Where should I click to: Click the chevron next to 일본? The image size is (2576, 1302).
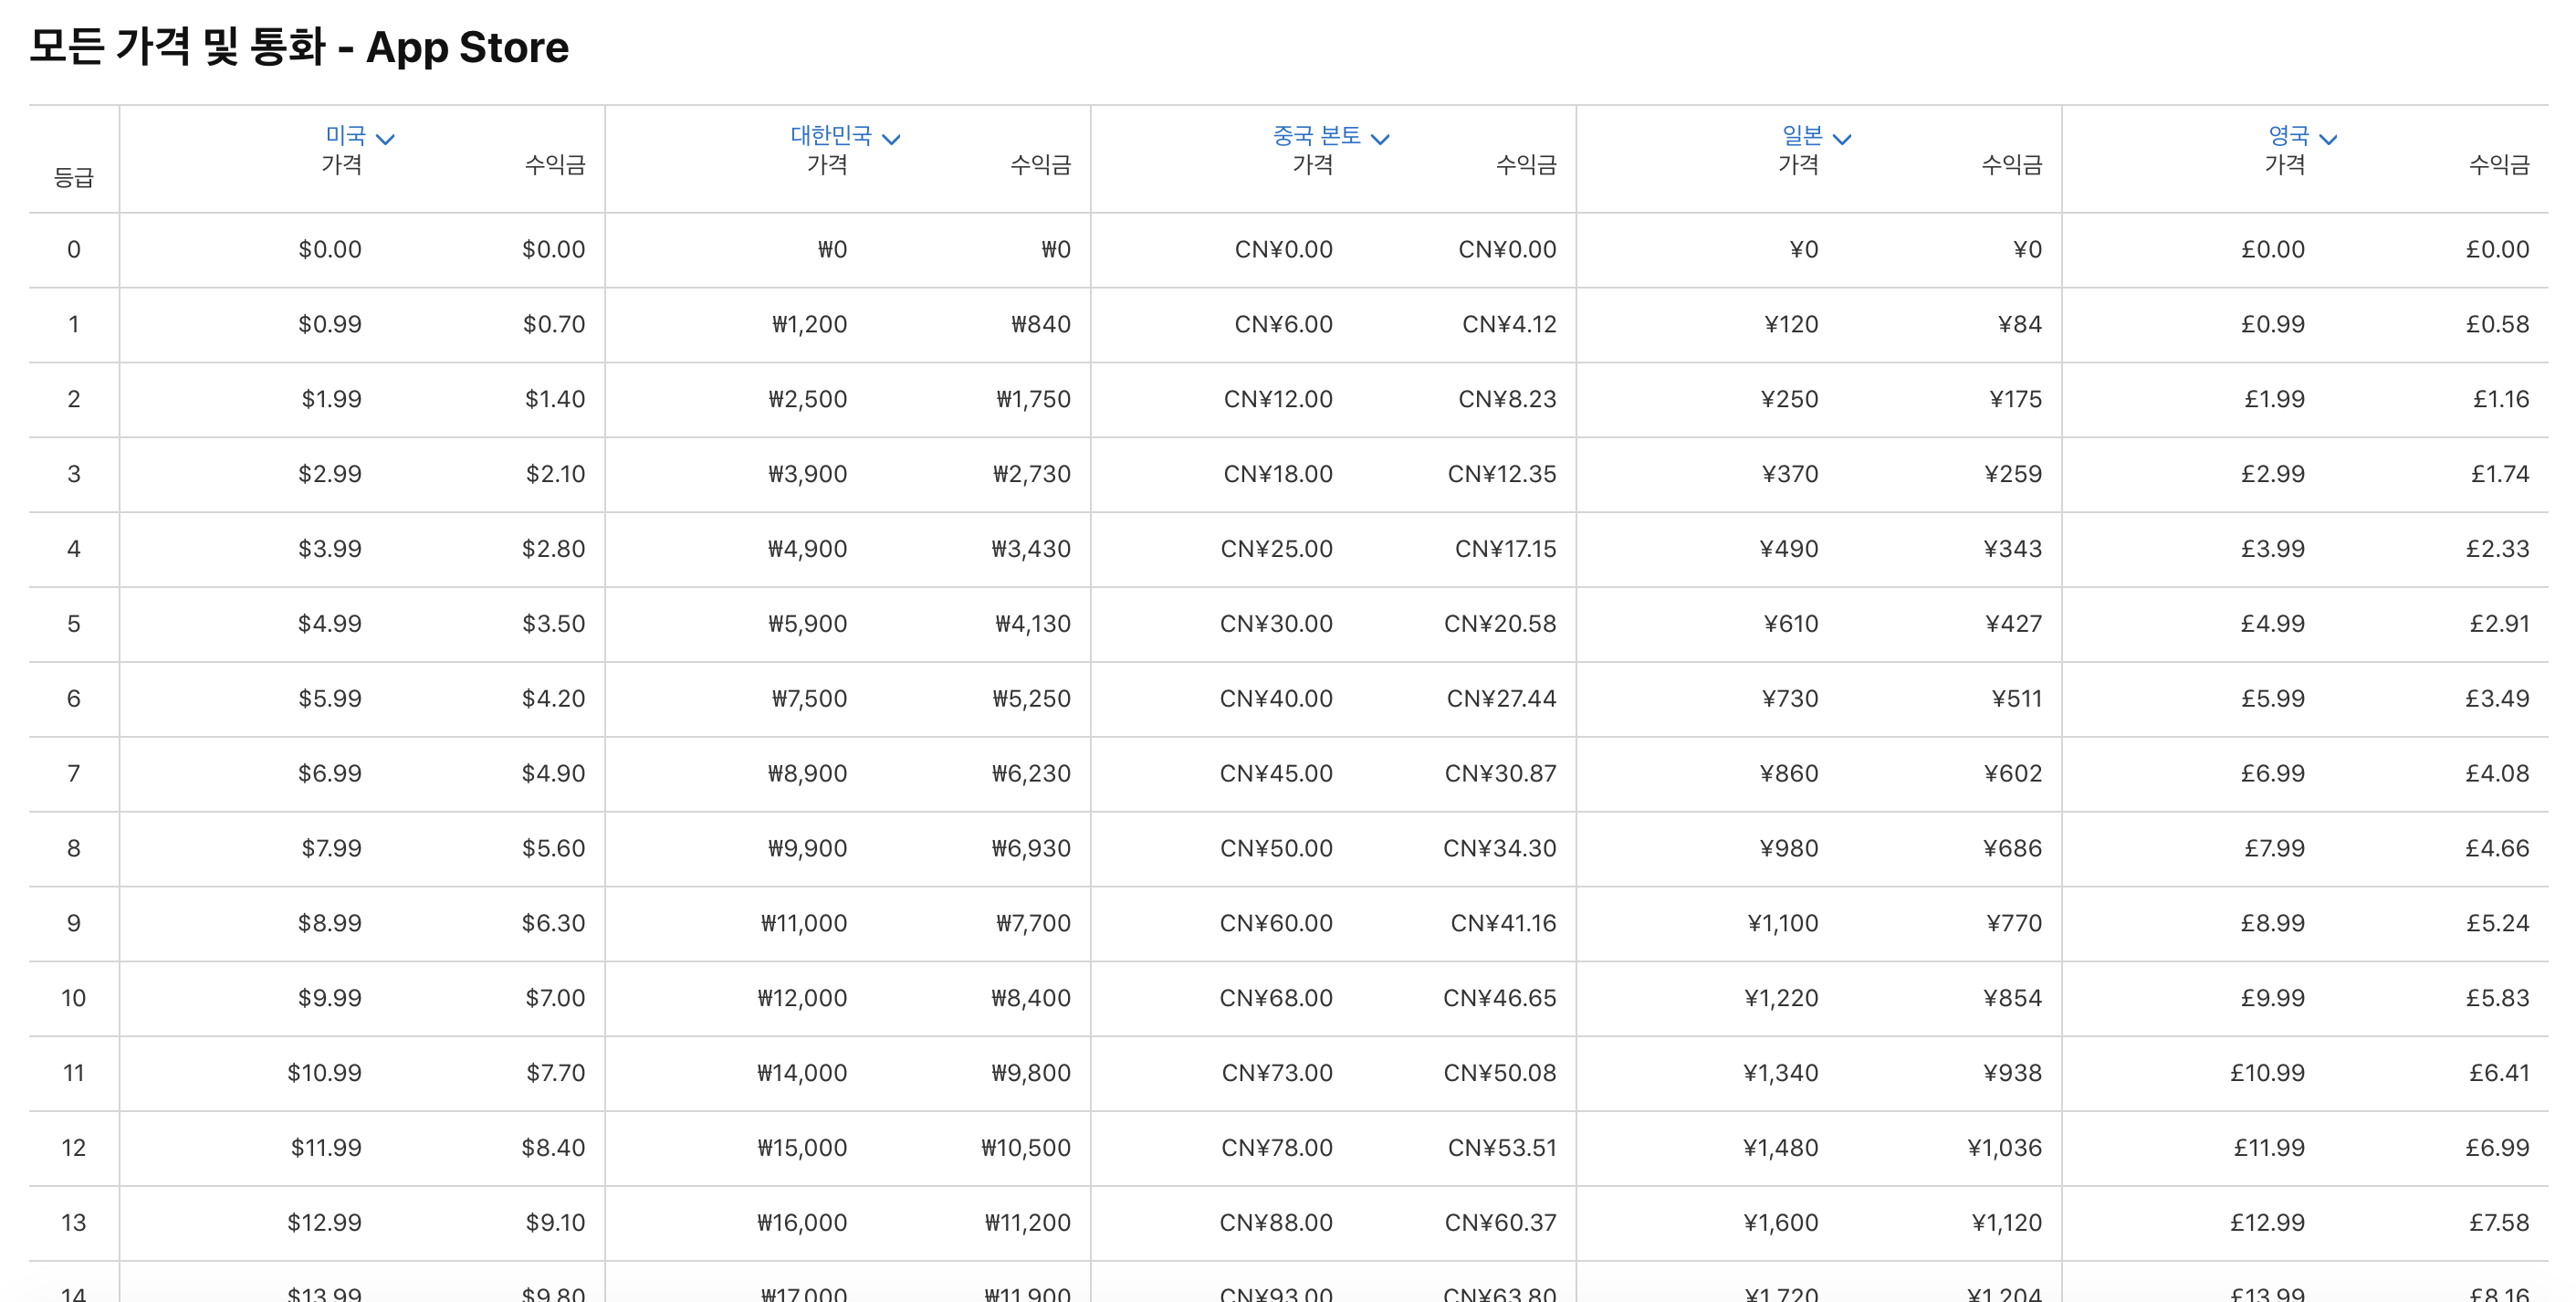1842,139
